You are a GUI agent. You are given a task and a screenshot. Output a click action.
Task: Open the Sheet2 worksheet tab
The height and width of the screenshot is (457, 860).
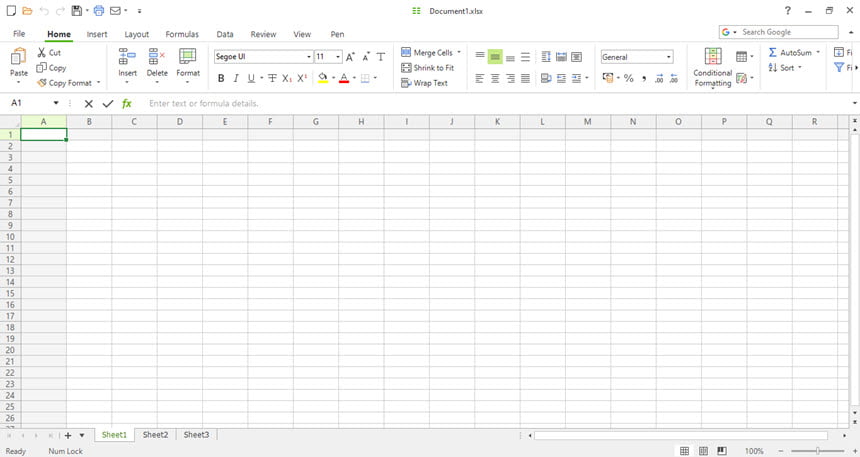(155, 435)
